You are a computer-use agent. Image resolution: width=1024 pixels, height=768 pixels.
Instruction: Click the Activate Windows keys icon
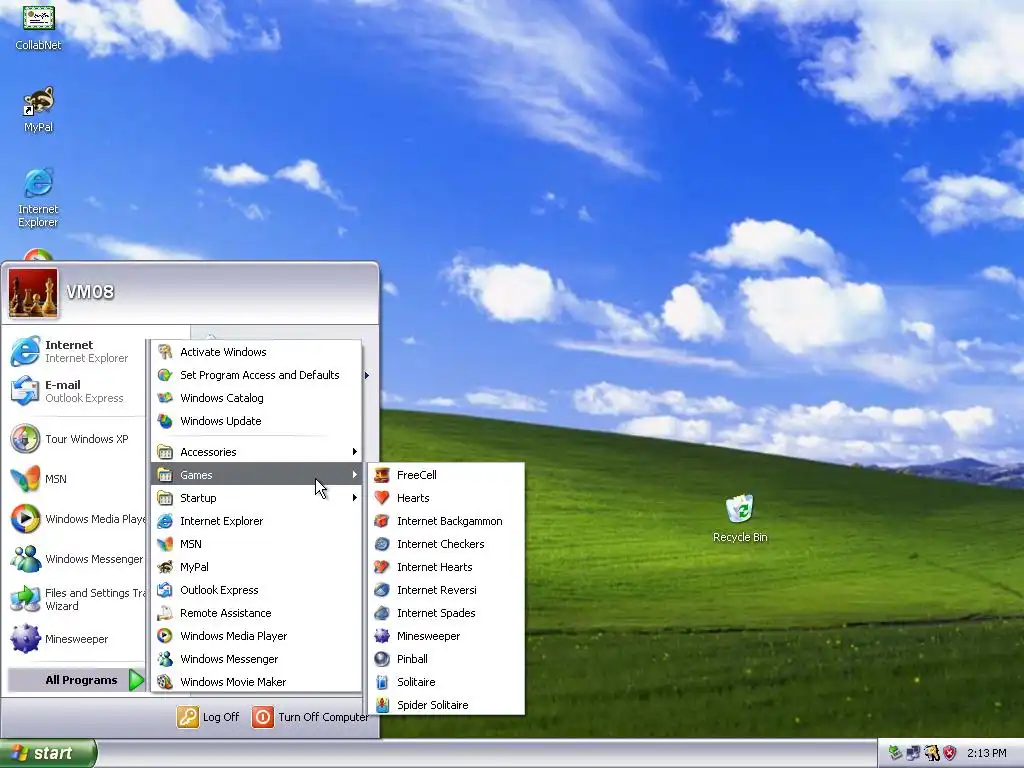(165, 352)
